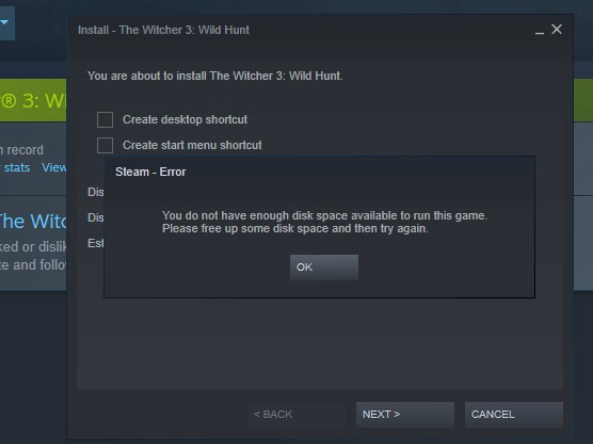Cancel the Witcher 3 installation

(514, 415)
